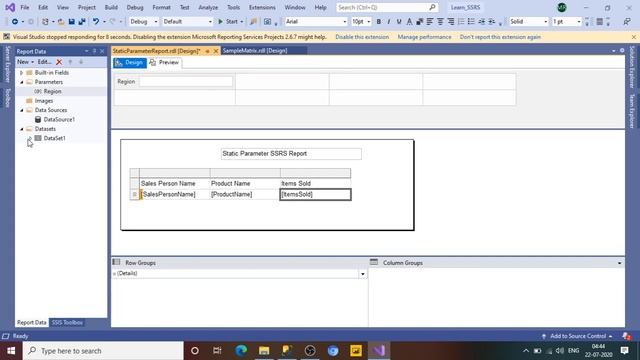Click the Edit button in Report Data
640x360 pixels.
tap(44, 62)
